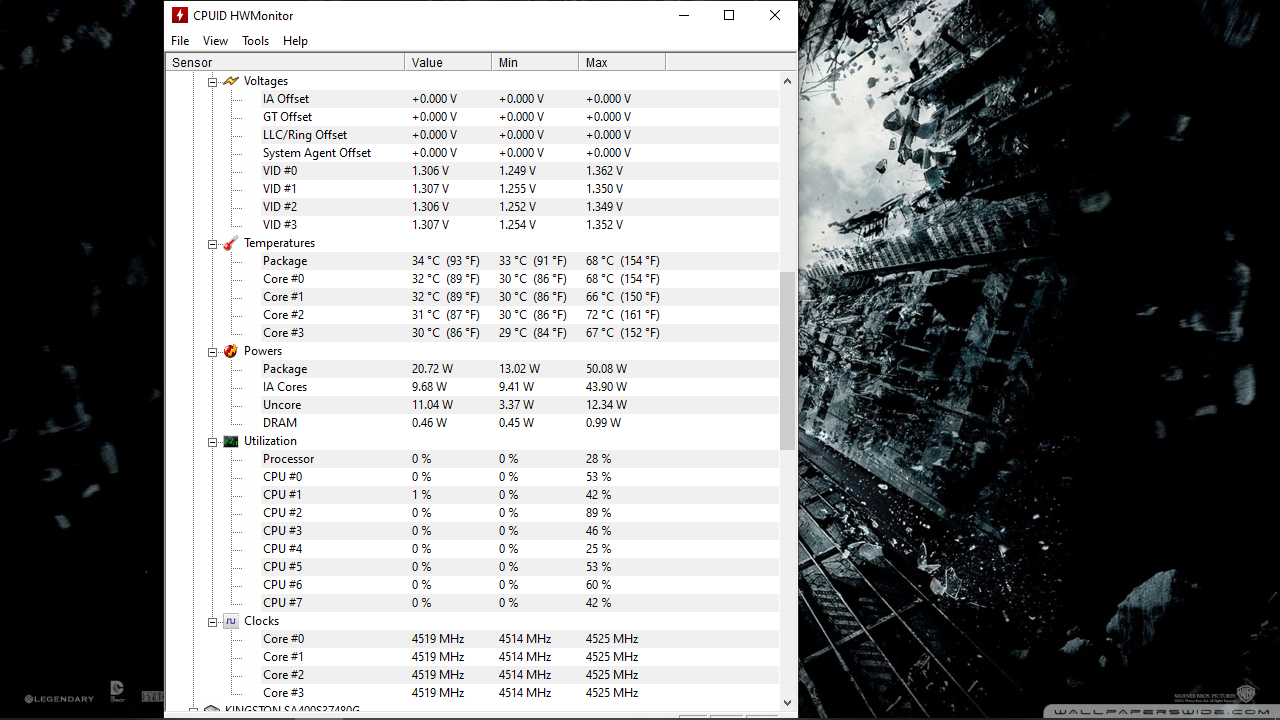Collapse the Powers tree node
Viewport: 1280px width, 720px height.
tap(212, 351)
